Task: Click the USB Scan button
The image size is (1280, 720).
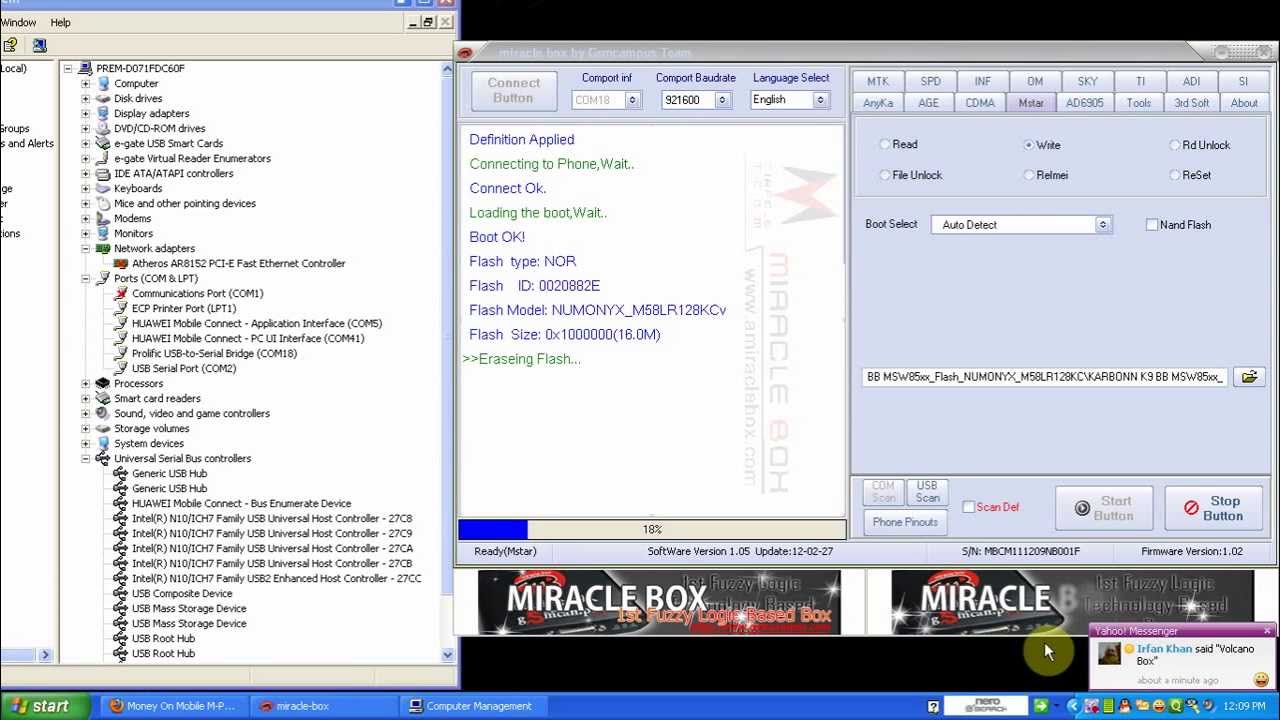Action: pos(927,492)
